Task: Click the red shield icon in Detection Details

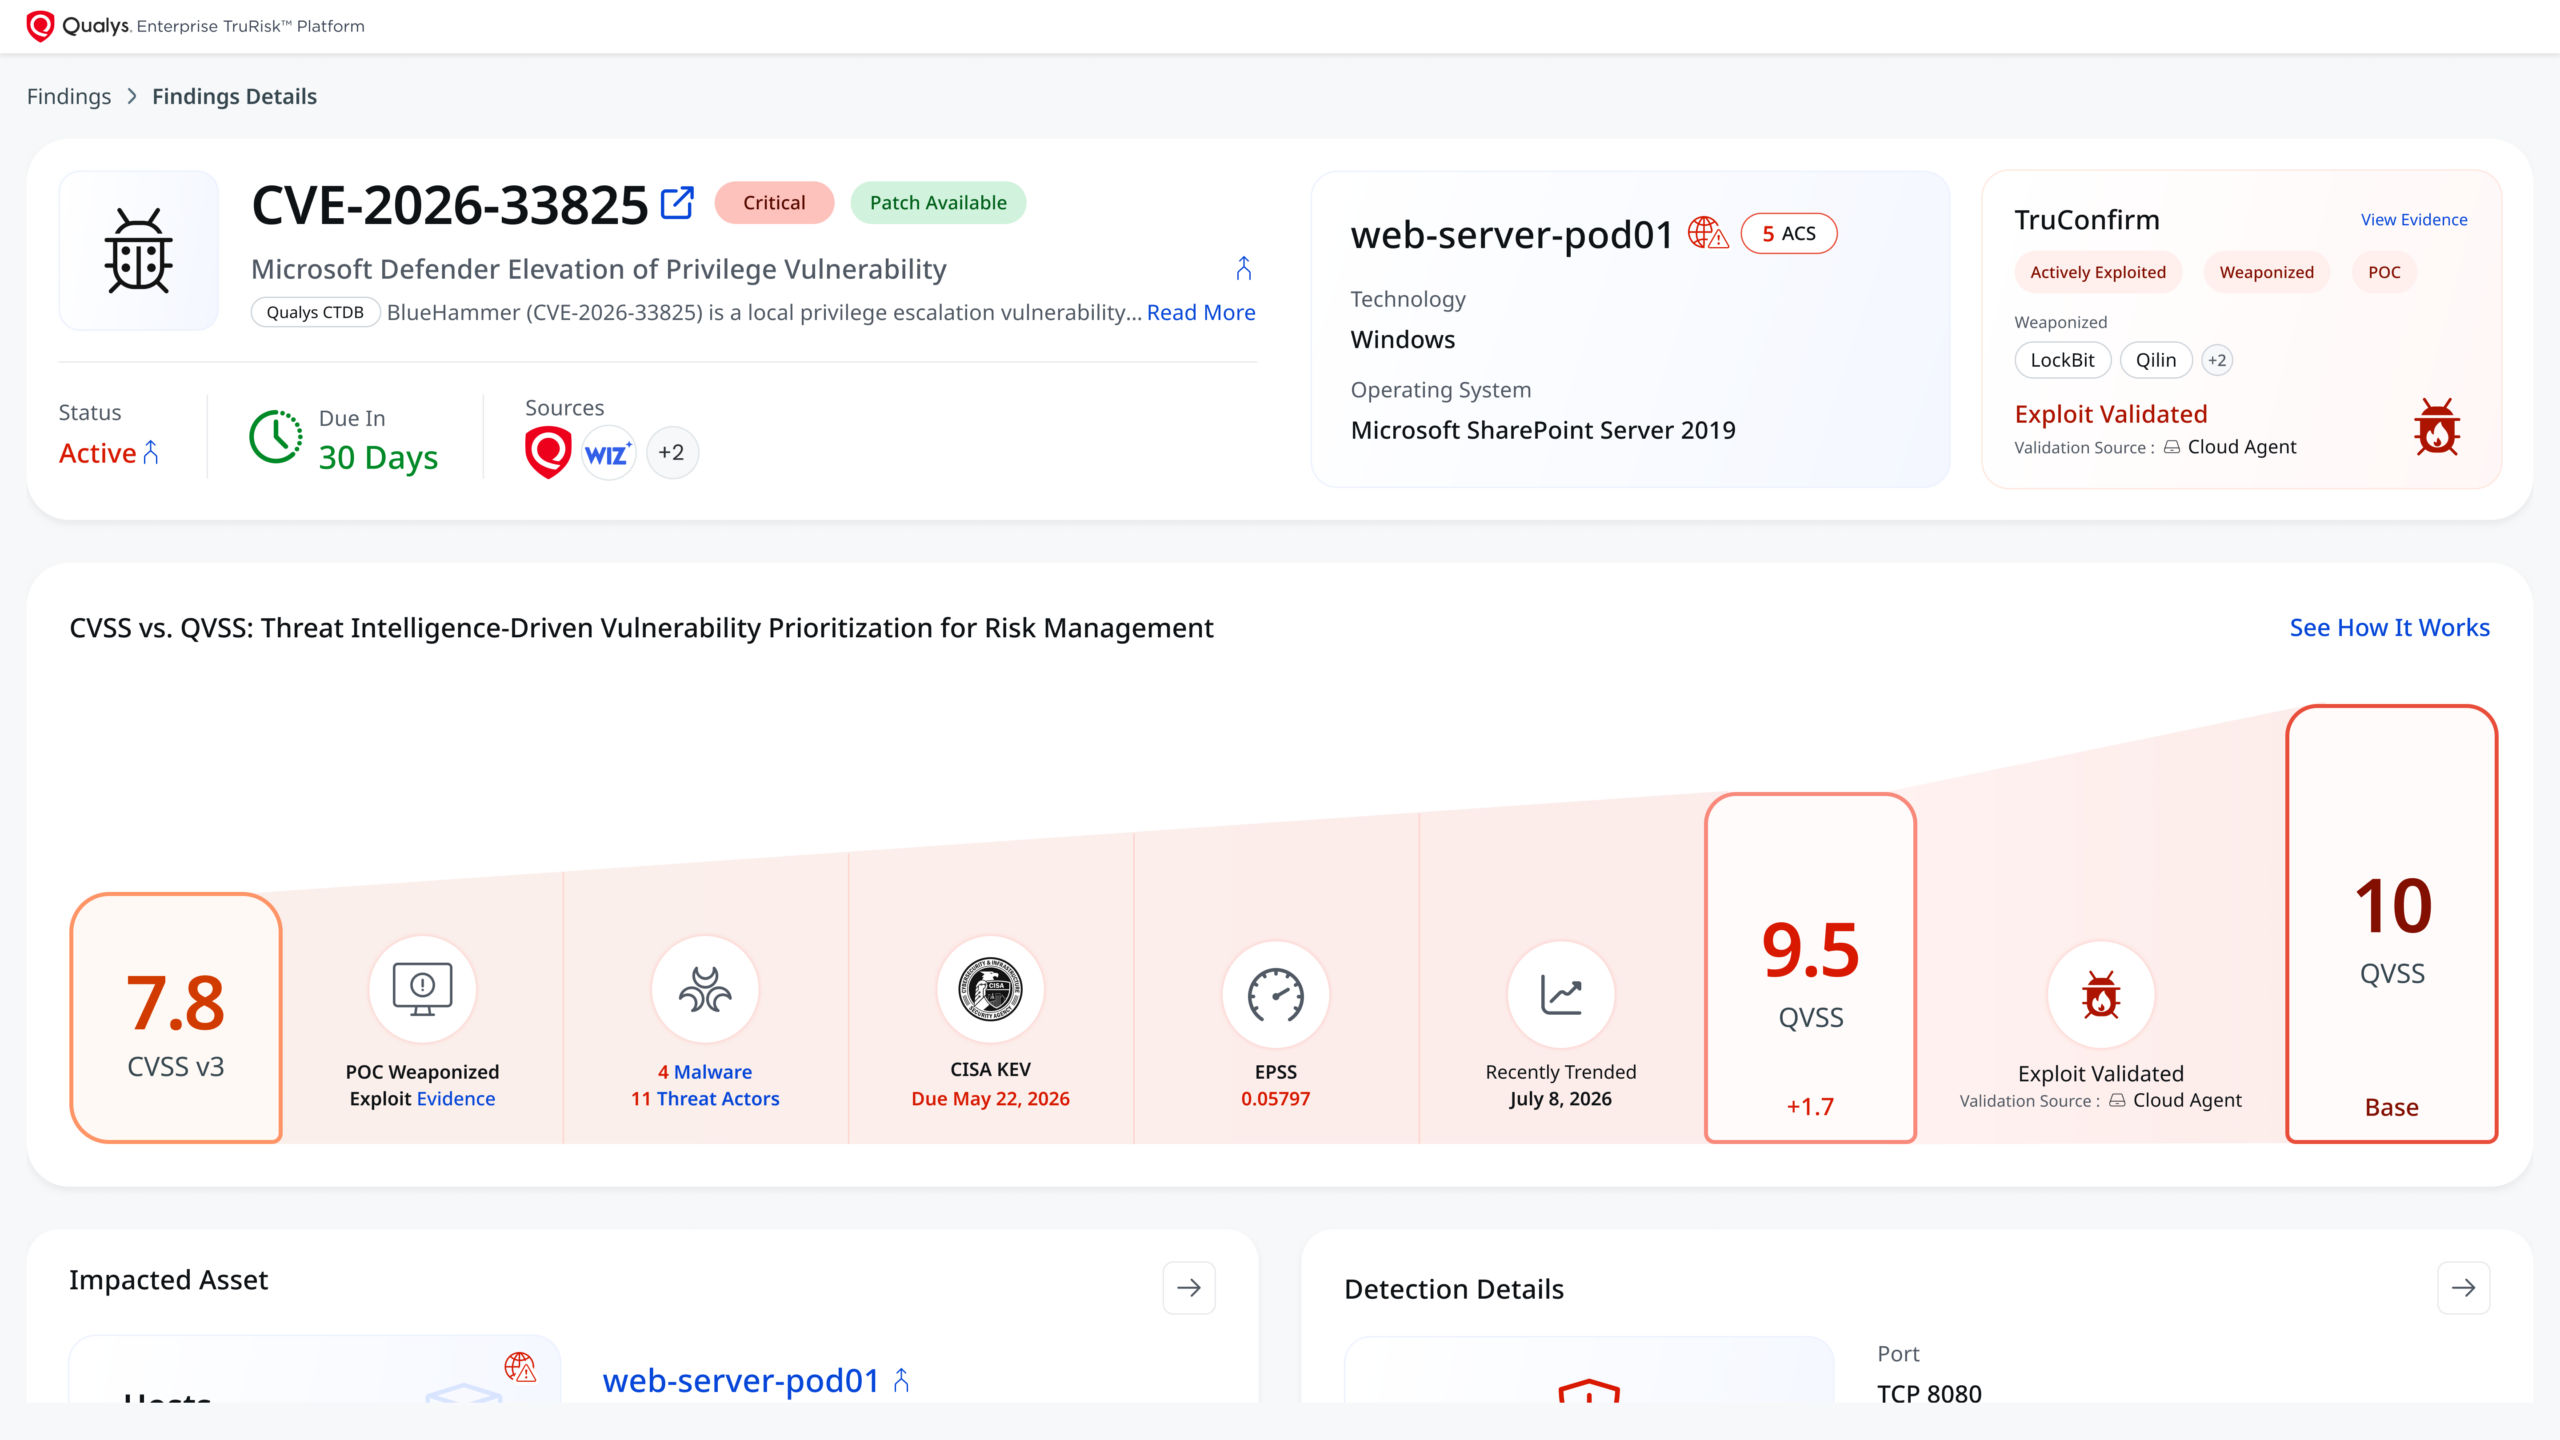Action: coord(1589,1390)
